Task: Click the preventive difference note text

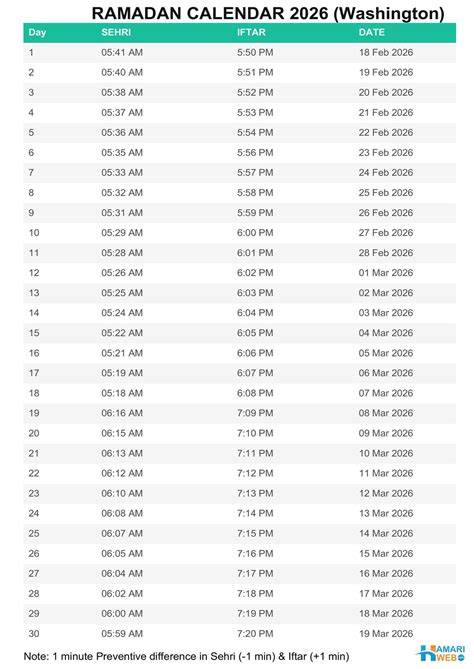Action: (x=186, y=656)
